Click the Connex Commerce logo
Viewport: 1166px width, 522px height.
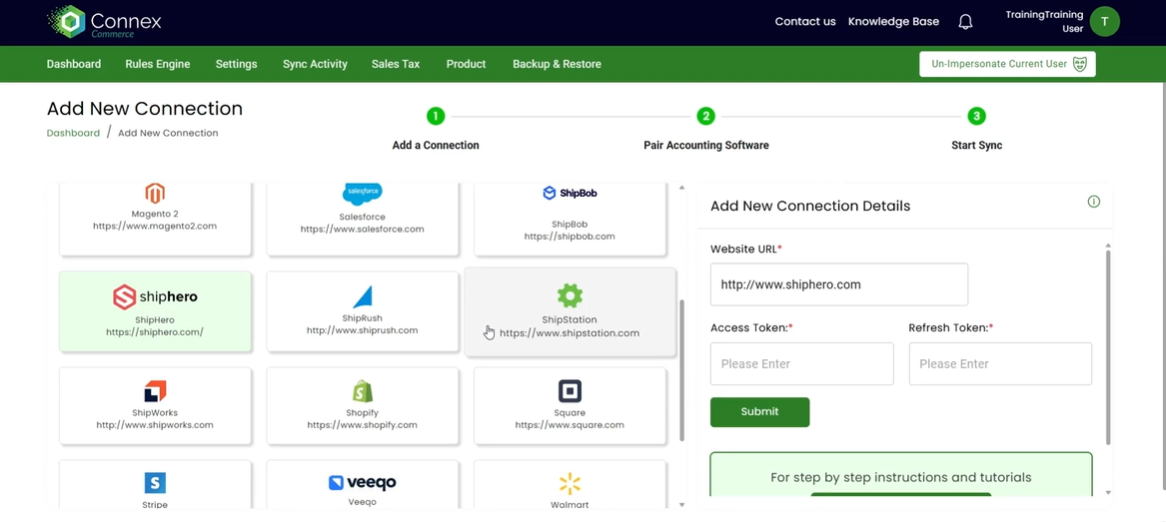[x=104, y=22]
